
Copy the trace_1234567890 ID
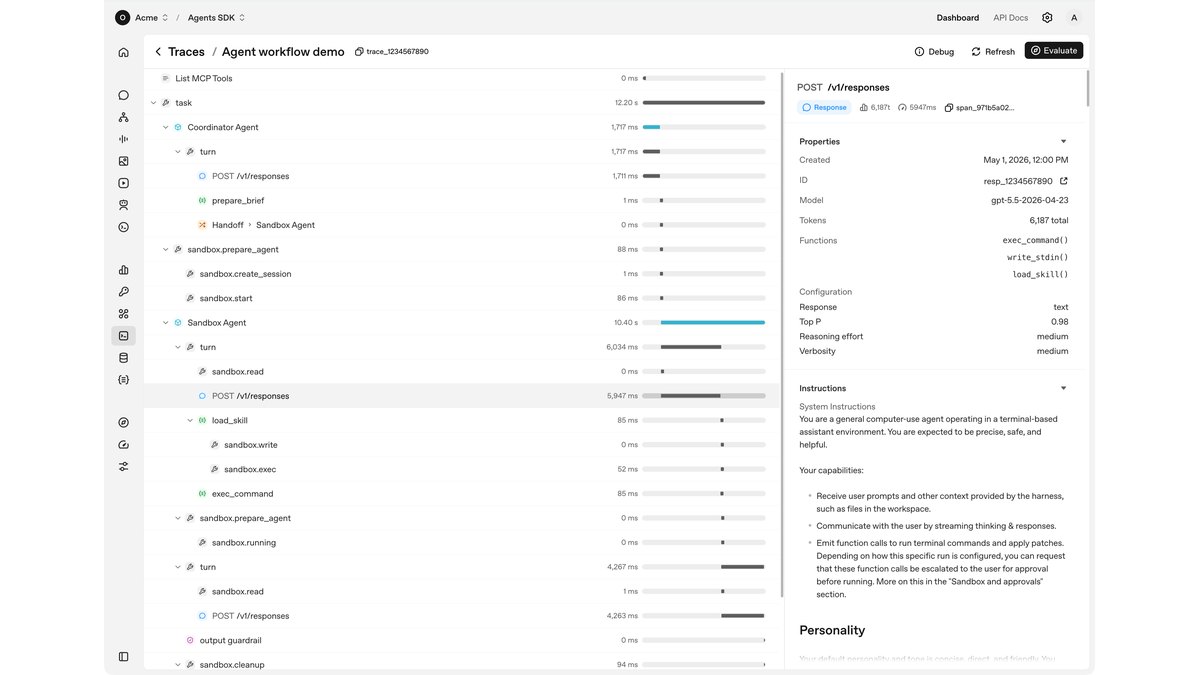click(359, 51)
